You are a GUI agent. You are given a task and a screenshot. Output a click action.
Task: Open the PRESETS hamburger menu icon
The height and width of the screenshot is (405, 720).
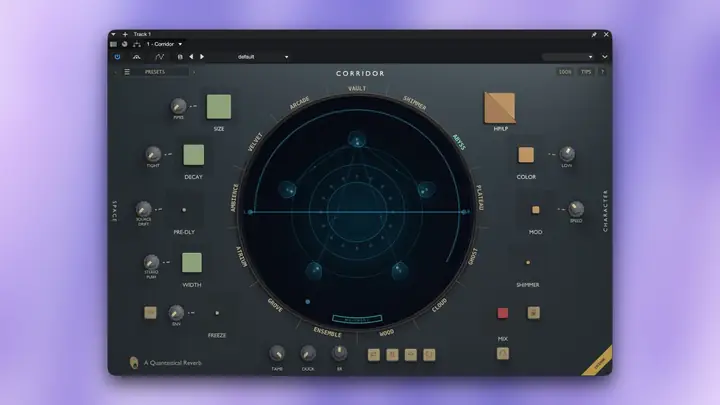tap(127, 72)
